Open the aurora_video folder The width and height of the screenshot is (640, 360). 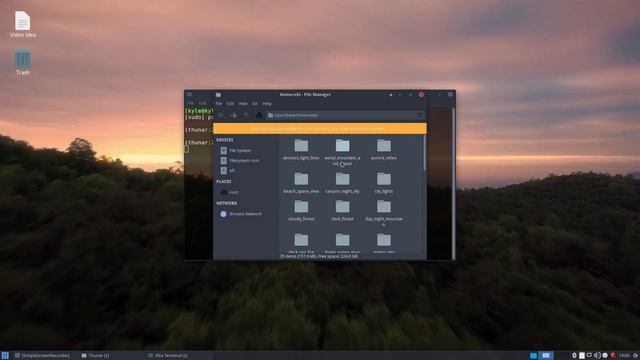pos(384,149)
